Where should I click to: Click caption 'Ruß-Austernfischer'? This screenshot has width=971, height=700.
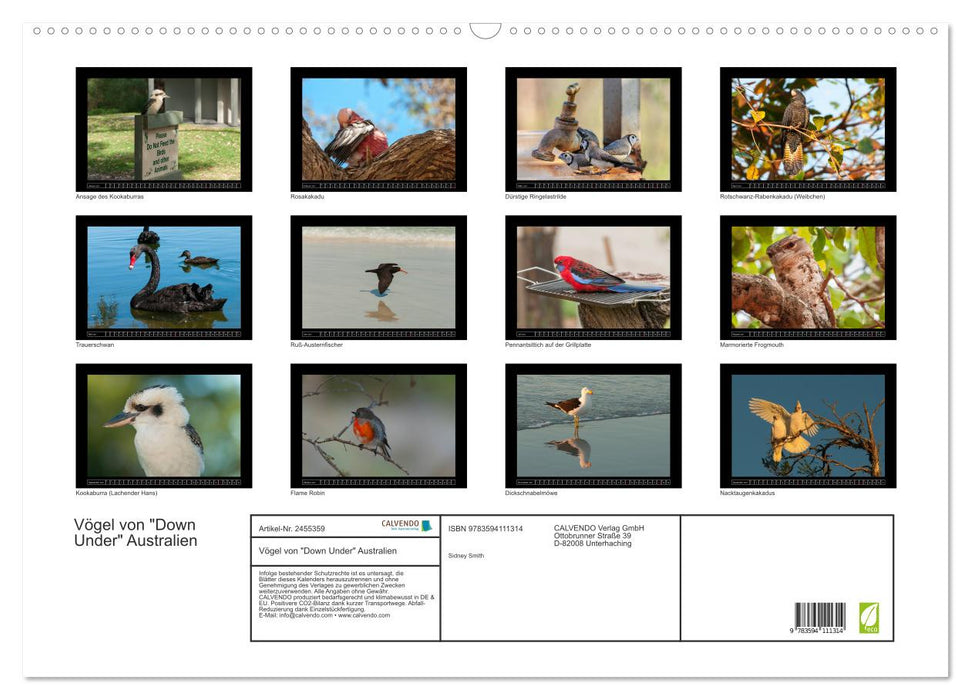click(x=316, y=344)
